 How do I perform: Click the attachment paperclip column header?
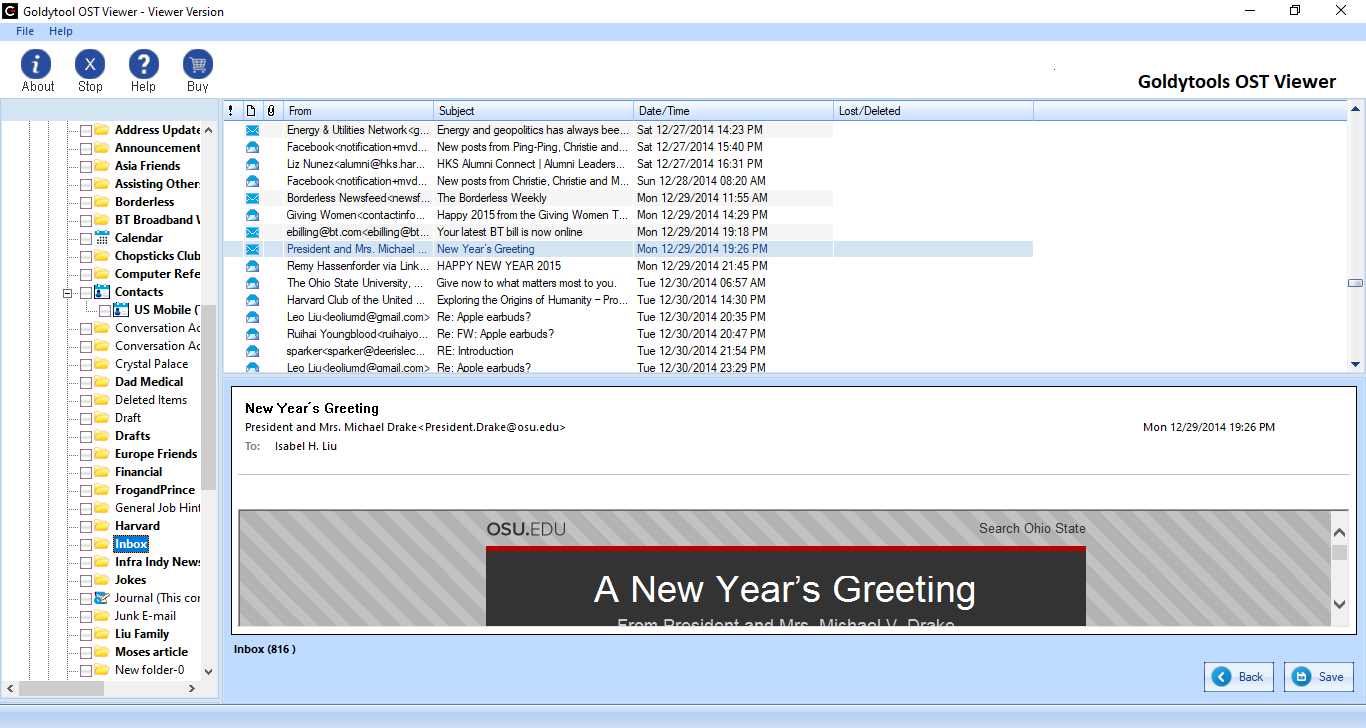[271, 111]
